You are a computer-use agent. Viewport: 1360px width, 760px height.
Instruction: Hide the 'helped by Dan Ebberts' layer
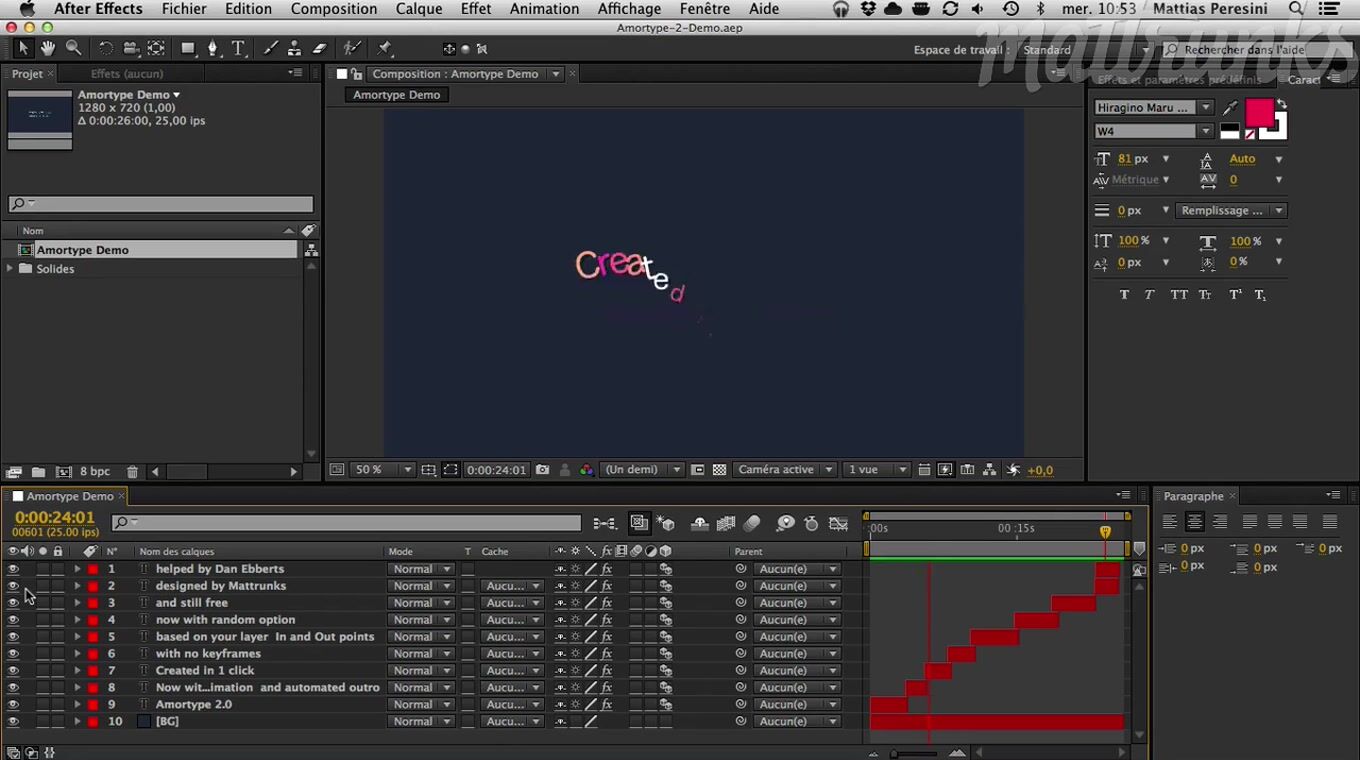coord(13,569)
